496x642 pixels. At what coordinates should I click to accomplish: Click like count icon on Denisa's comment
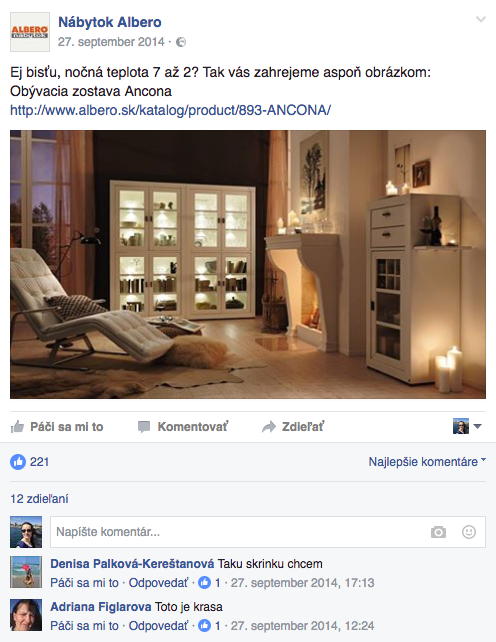point(204,583)
